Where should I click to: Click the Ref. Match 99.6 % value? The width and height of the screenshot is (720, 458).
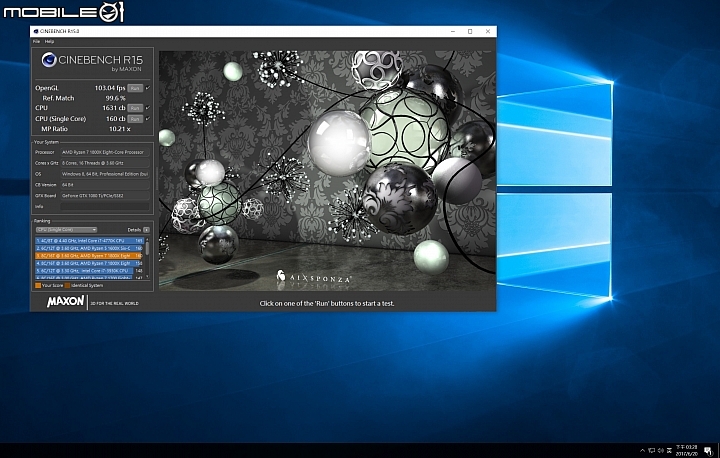click(115, 98)
